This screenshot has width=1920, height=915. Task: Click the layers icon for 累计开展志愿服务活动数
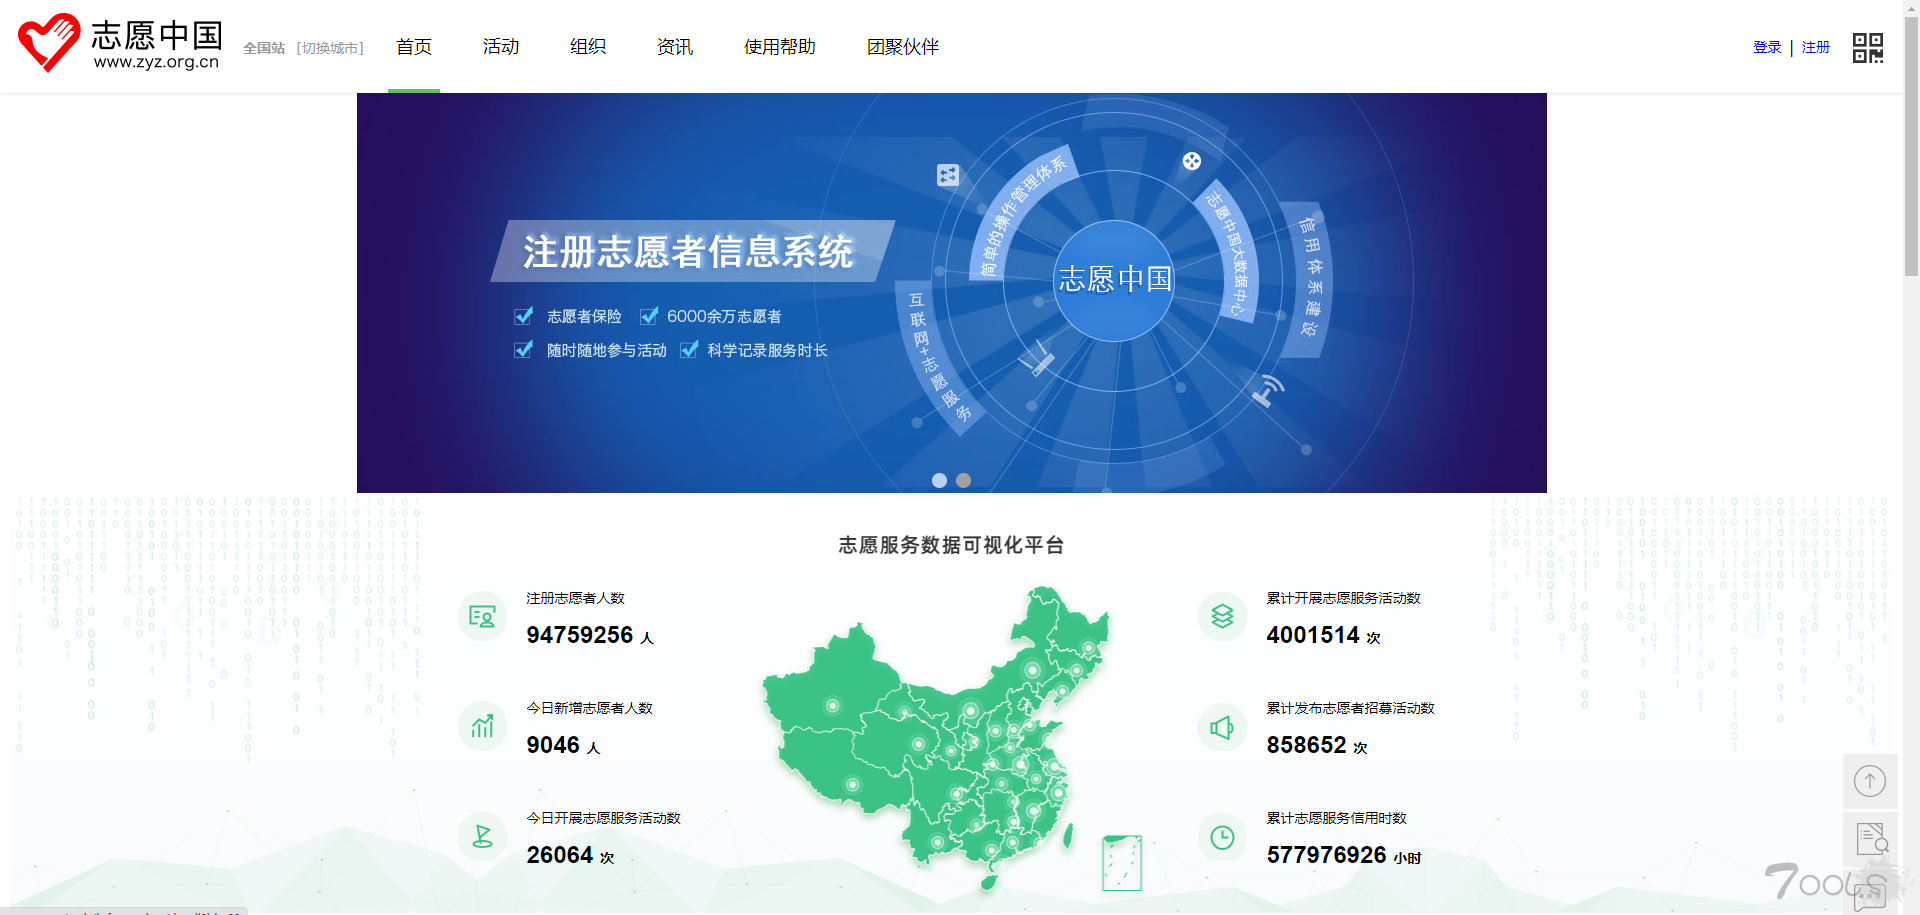(x=1222, y=617)
